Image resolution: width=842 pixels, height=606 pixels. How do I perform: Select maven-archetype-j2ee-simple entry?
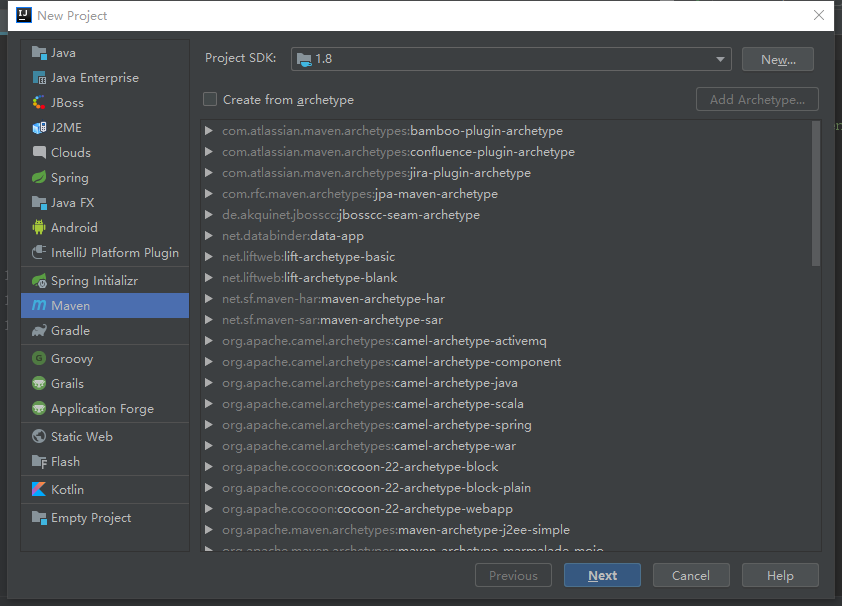click(396, 530)
